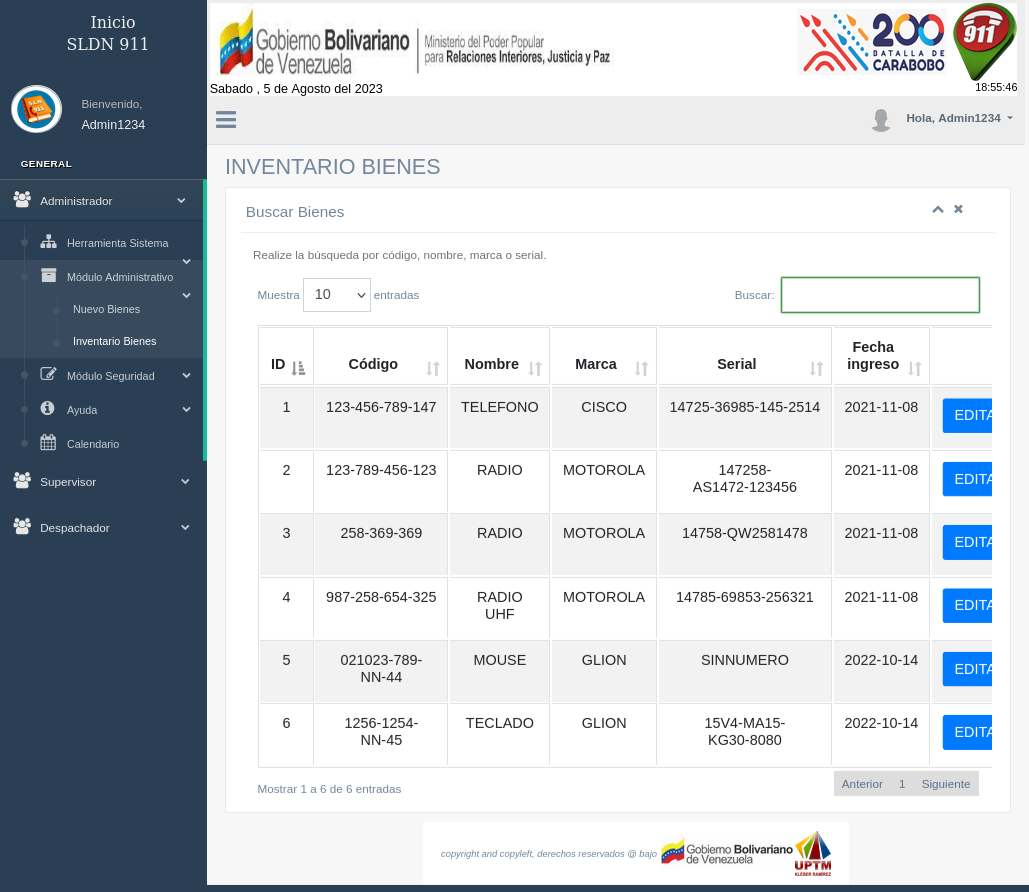Click Edit button for TELEFONO row
This screenshot has height=892, width=1029.
pyautogui.click(x=967, y=415)
